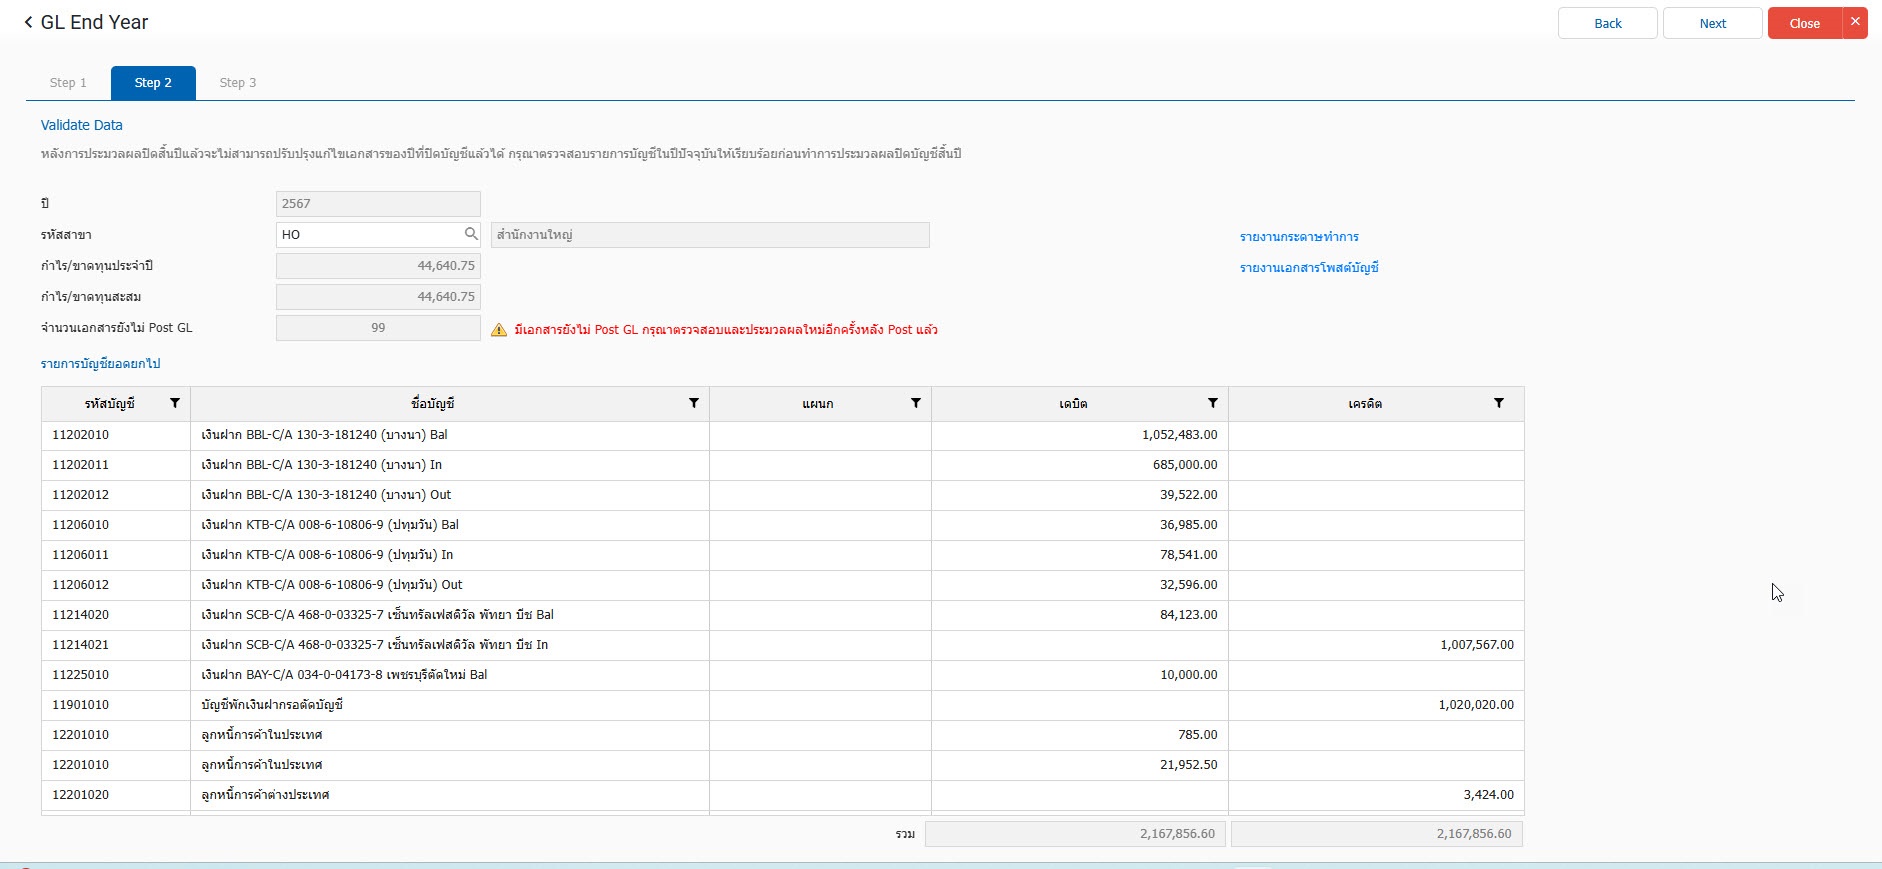The height and width of the screenshot is (869, 1882).
Task: Click the รหัสสาขา input field containing HO
Action: tap(368, 234)
